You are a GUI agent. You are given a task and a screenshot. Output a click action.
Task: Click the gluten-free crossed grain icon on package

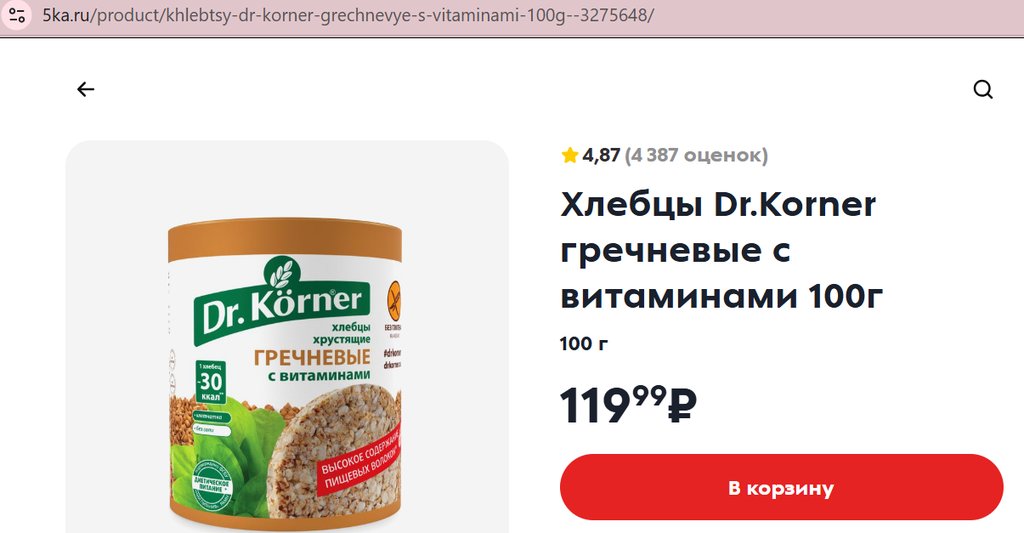[x=394, y=300]
